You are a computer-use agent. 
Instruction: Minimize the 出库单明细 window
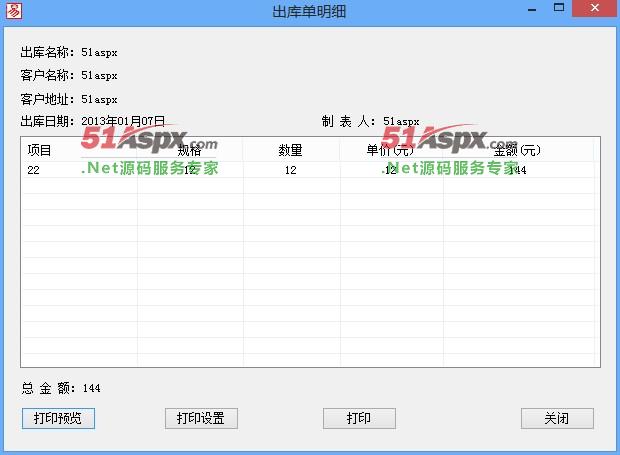[x=532, y=9]
